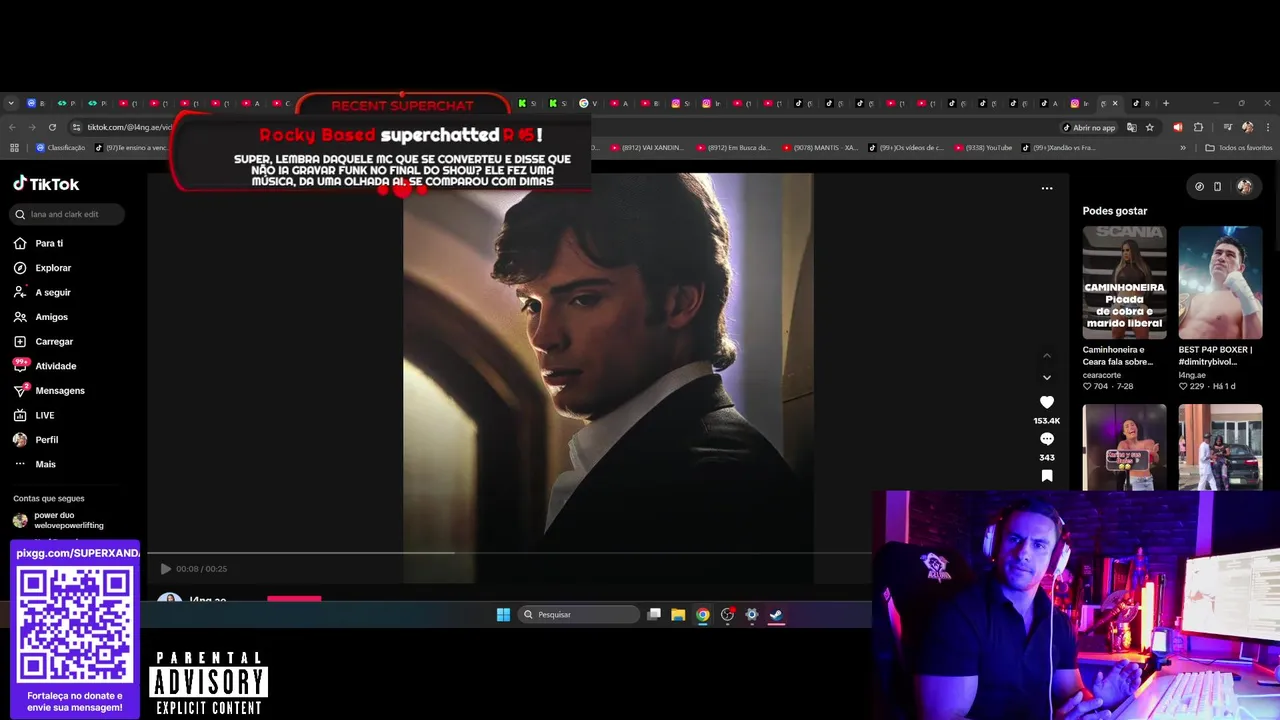Screen dimensions: 1280x720
Task: Go to next video arrow
Action: click(x=1047, y=377)
